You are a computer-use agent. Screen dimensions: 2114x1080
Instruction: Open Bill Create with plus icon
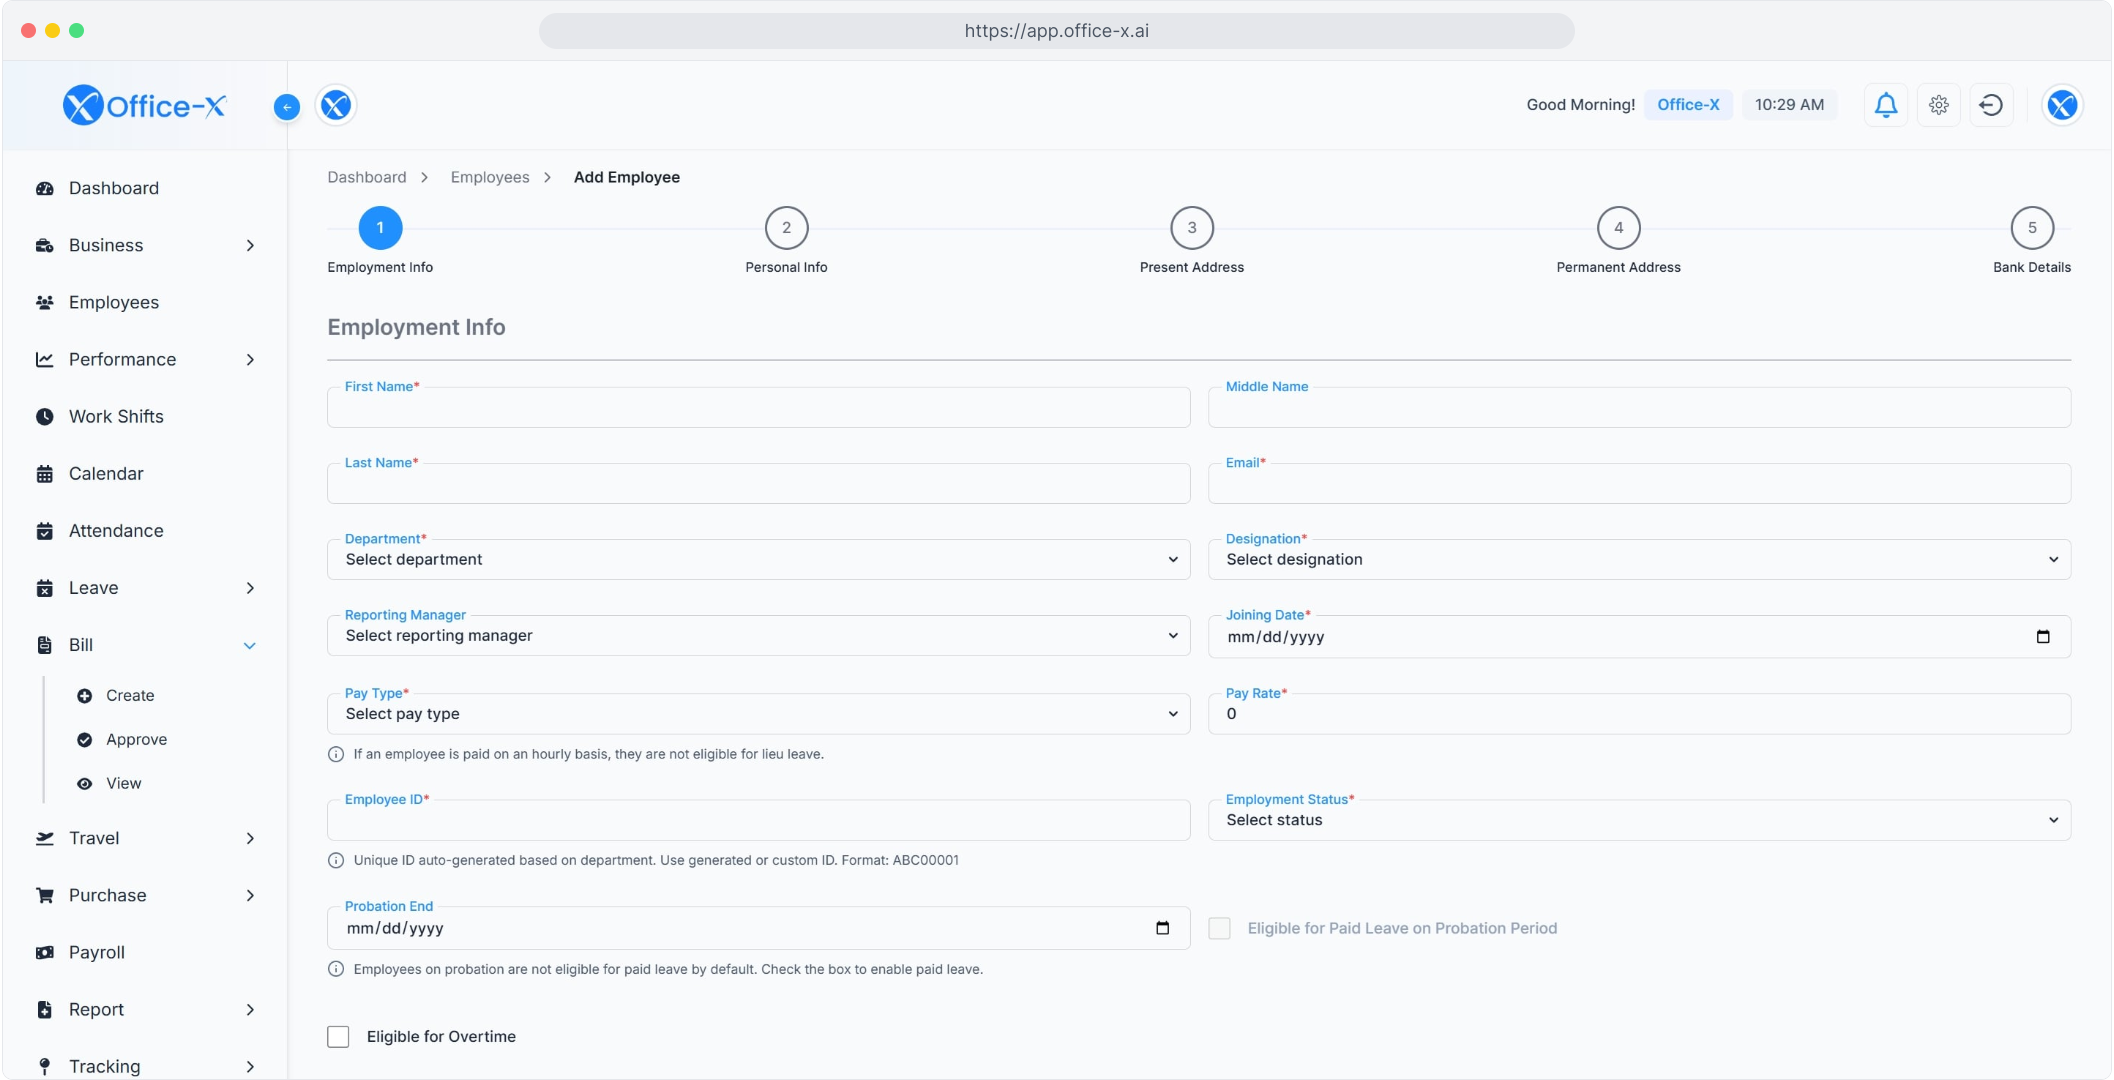tap(85, 696)
